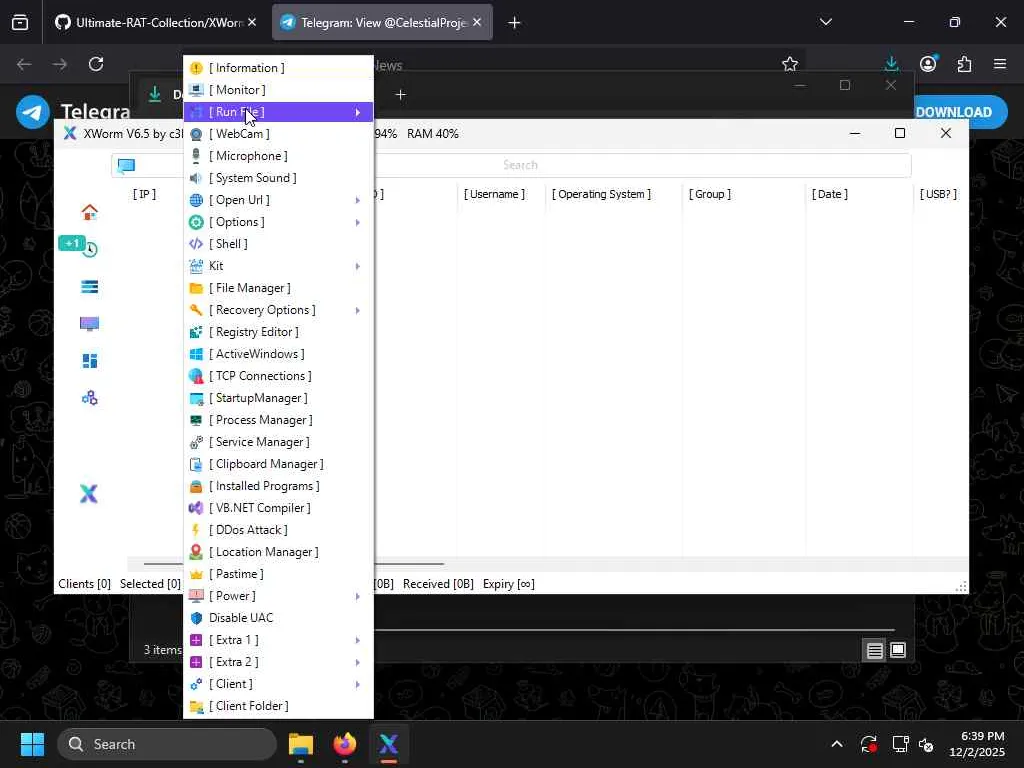Click the stacked-lines list icon in XWorm sidebar
1024x768 pixels.
tap(89, 287)
